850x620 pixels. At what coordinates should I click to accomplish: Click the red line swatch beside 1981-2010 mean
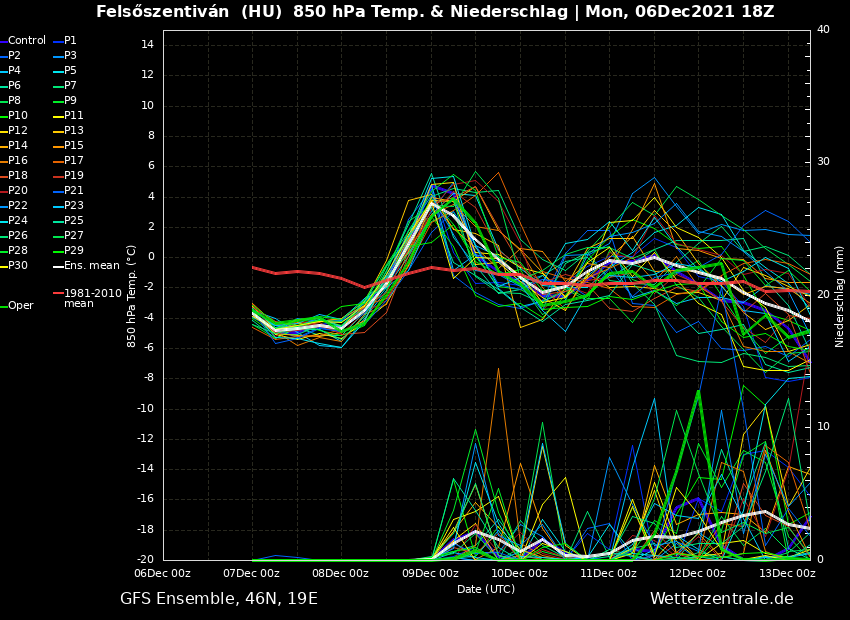pos(58,294)
